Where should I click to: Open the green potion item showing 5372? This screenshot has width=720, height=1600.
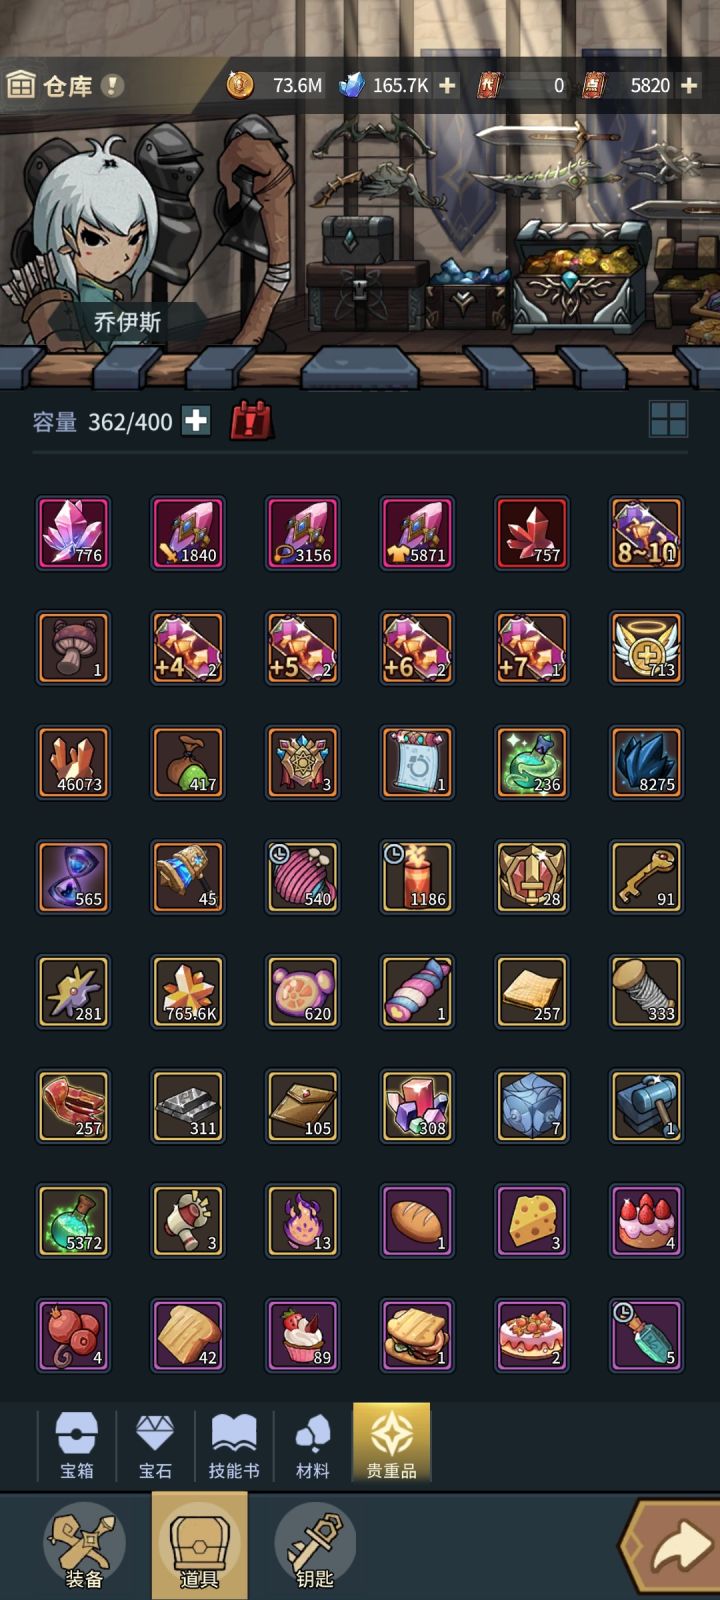(x=73, y=1221)
